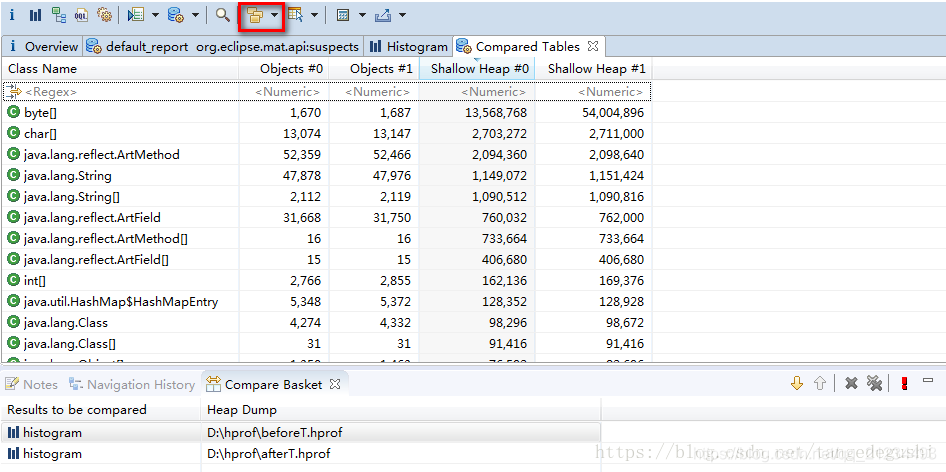Select the java.lang.Class[] row
The width and height of the screenshot is (946, 472).
click(x=327, y=344)
